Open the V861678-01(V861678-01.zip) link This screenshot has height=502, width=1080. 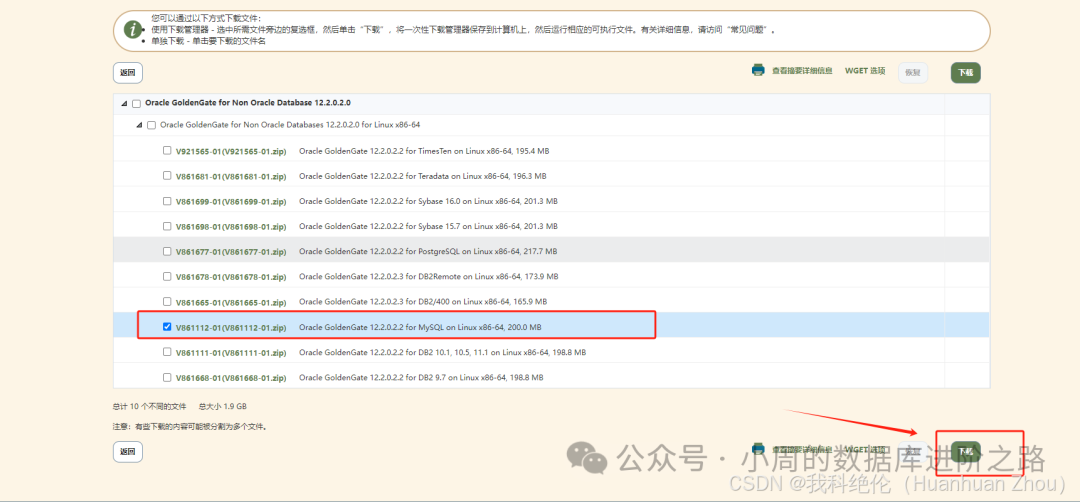point(231,277)
